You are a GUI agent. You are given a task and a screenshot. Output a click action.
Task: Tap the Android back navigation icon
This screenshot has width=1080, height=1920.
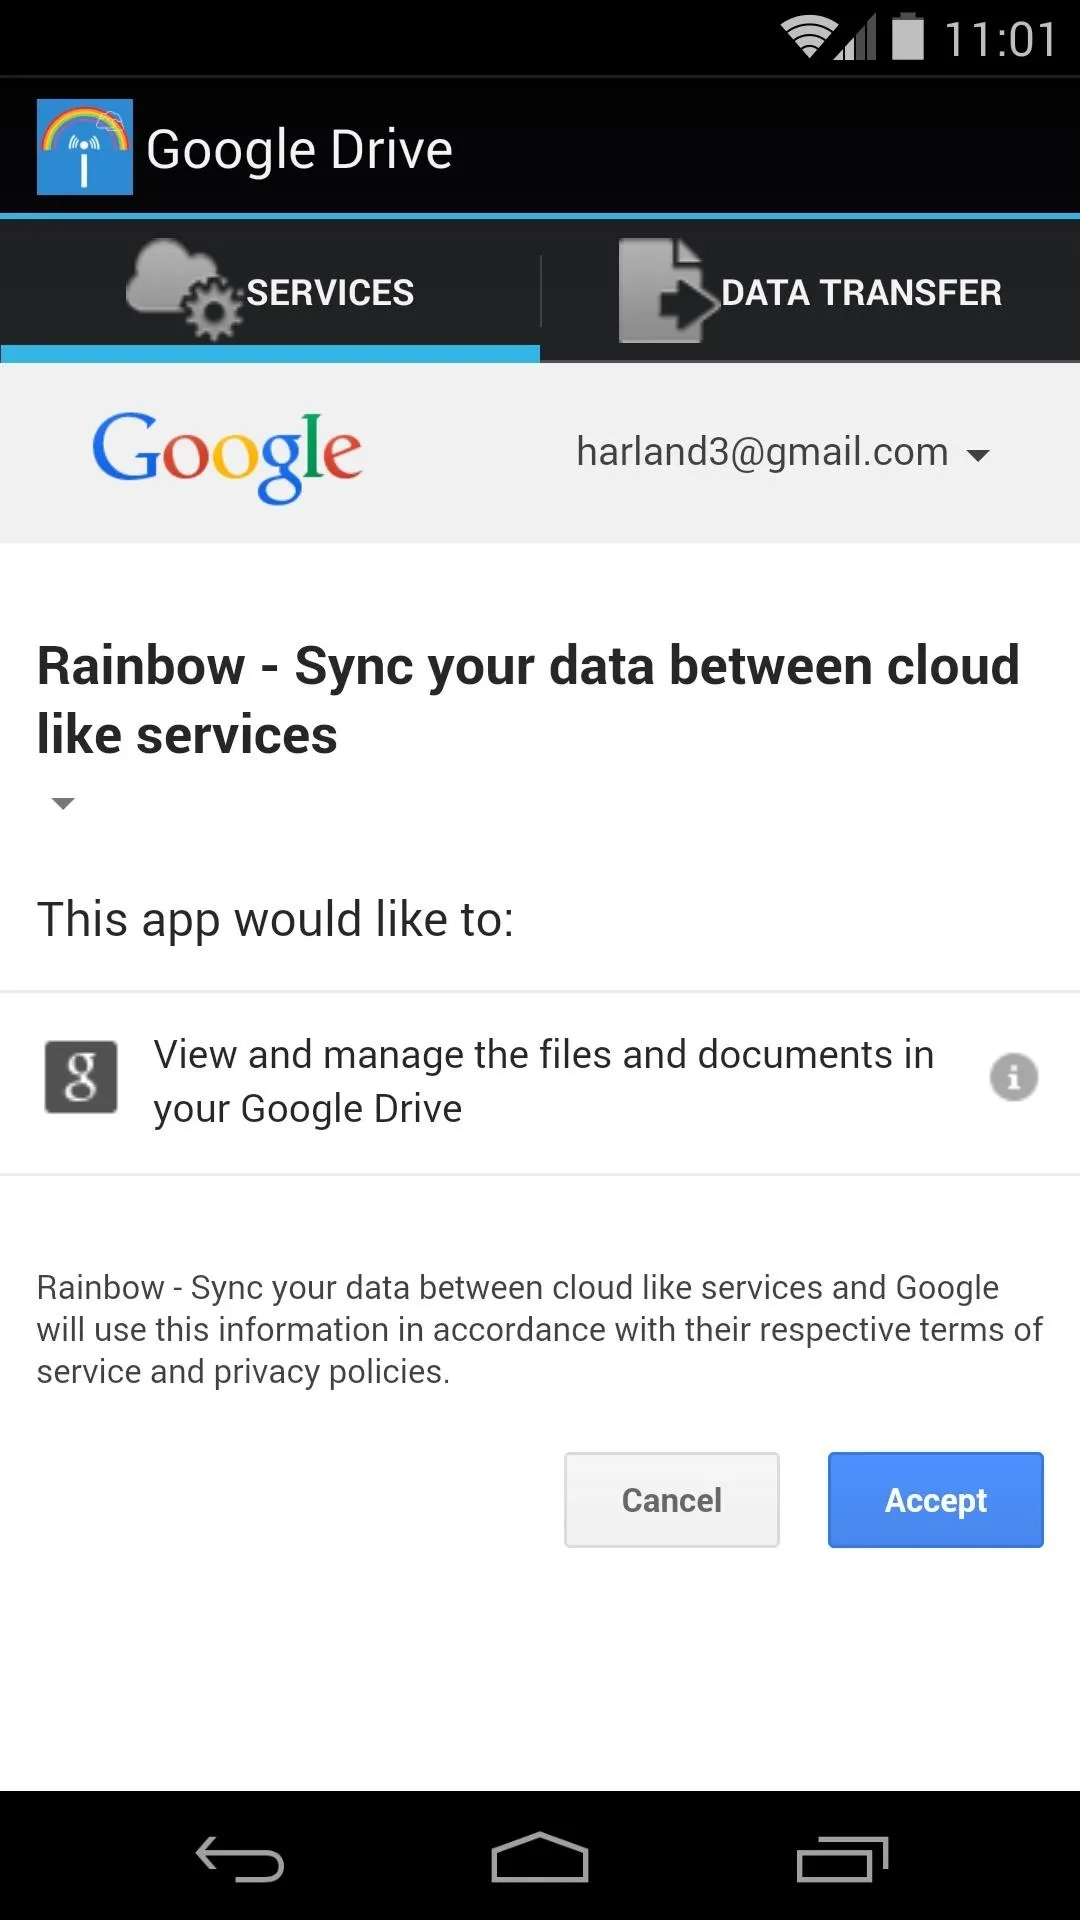point(240,1859)
